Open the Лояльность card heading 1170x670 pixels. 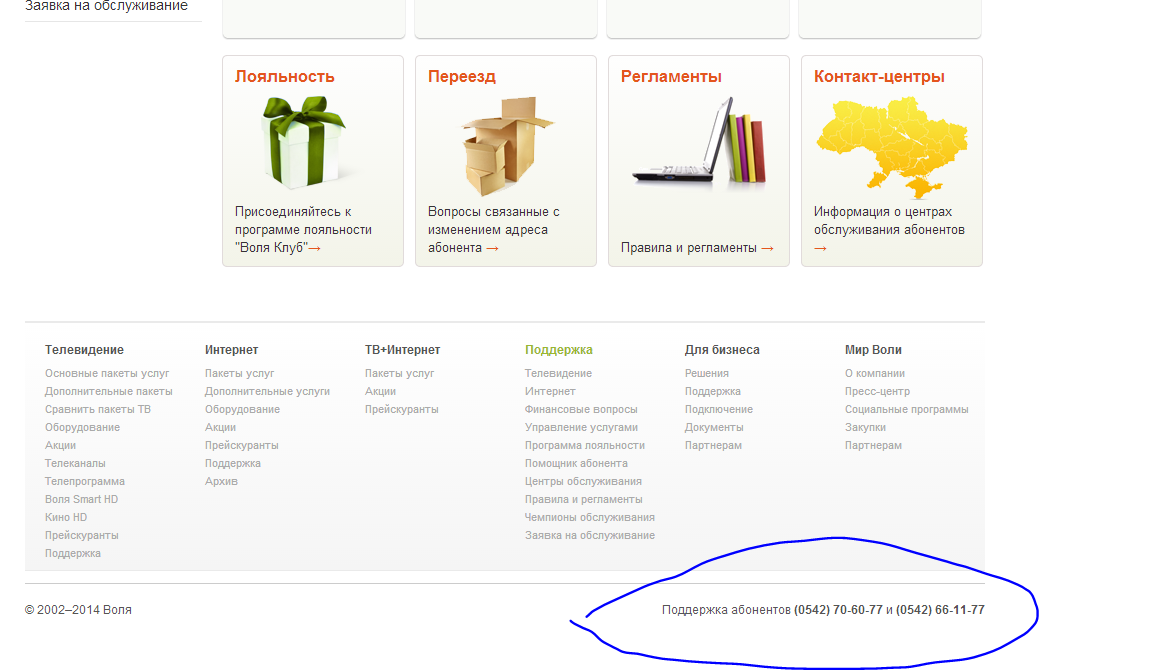point(284,77)
